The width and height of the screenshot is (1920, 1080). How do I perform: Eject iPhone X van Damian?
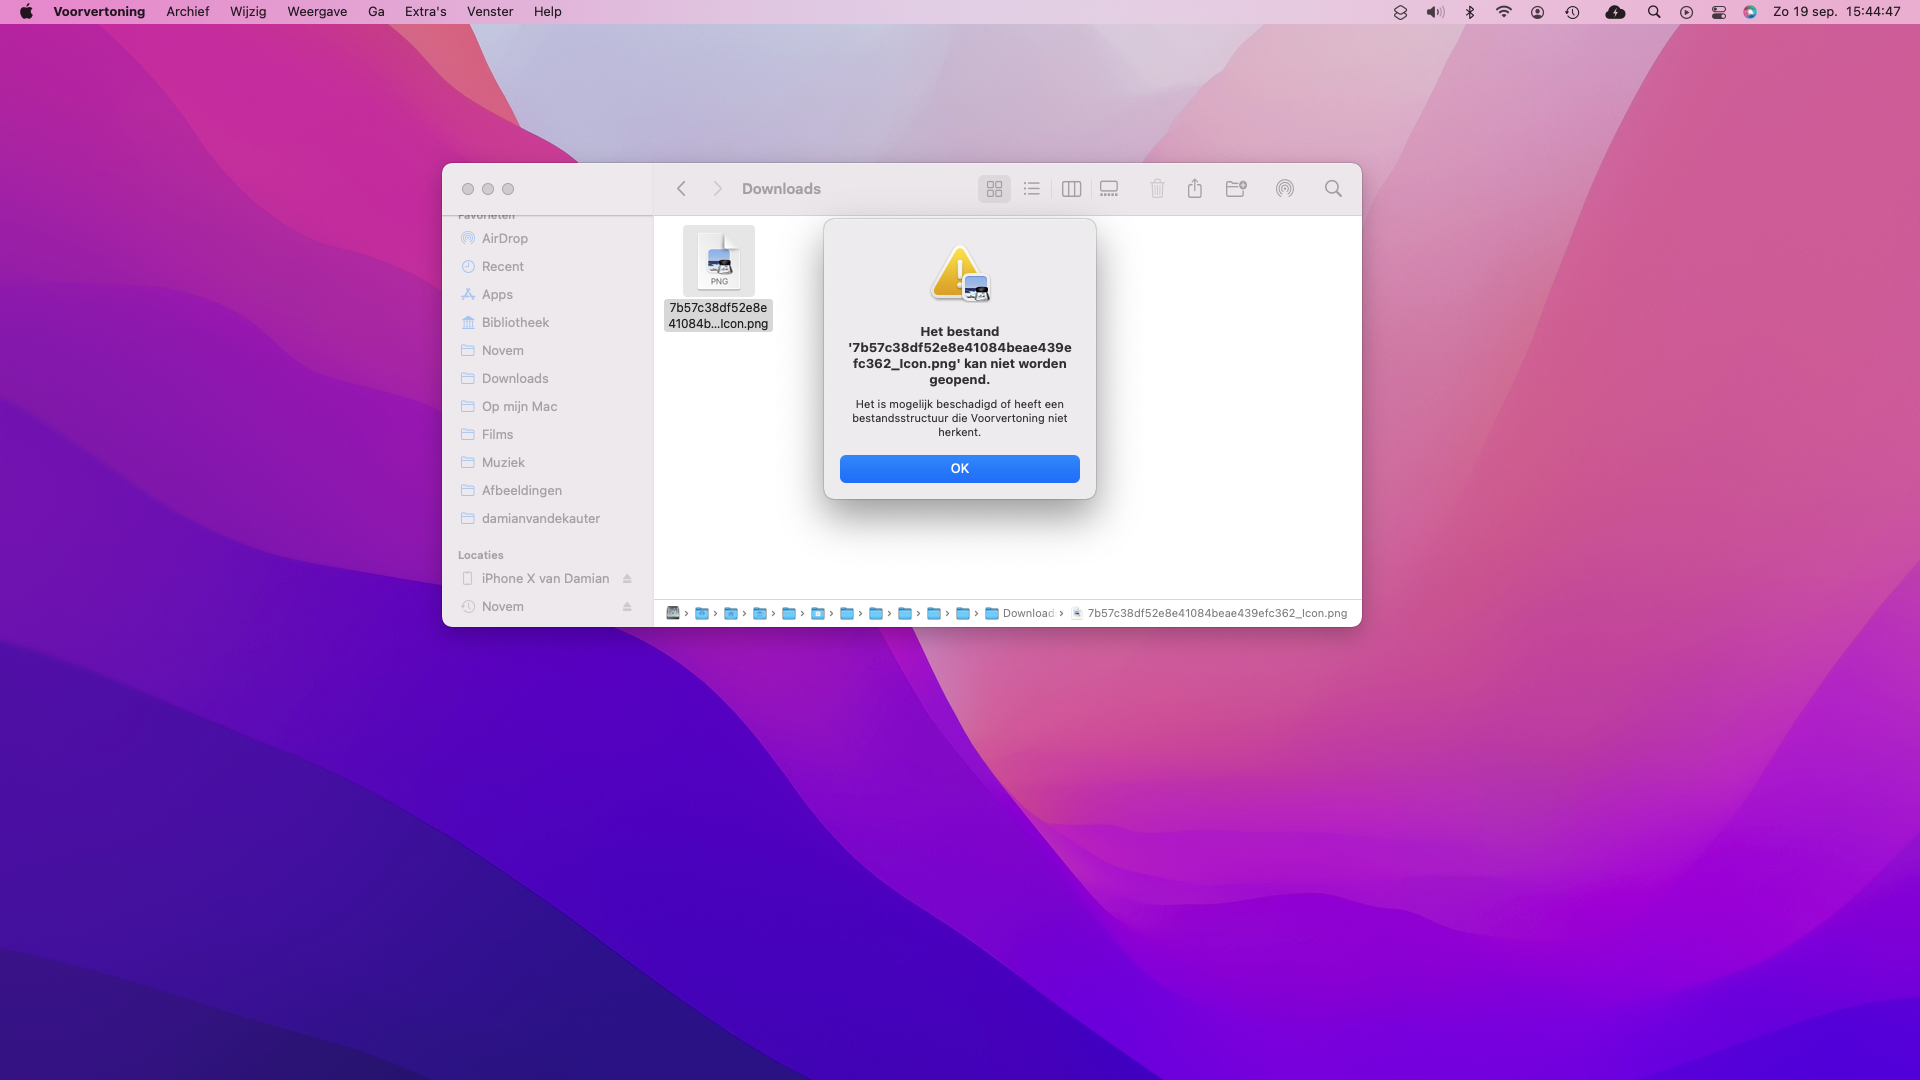(x=627, y=579)
